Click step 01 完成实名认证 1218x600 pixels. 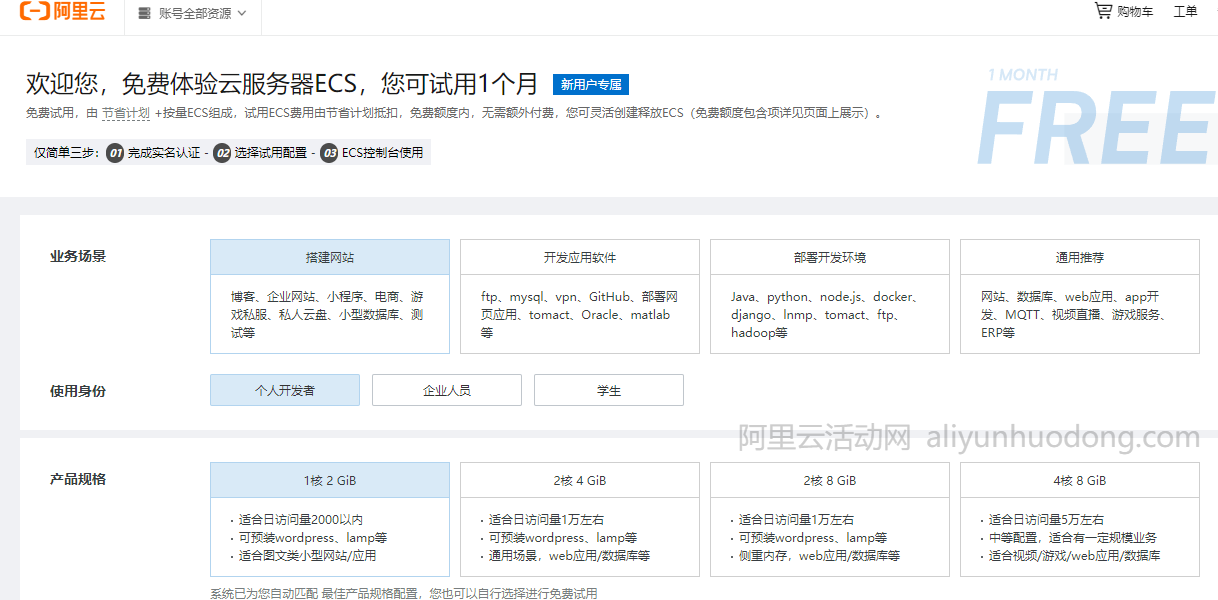154,153
